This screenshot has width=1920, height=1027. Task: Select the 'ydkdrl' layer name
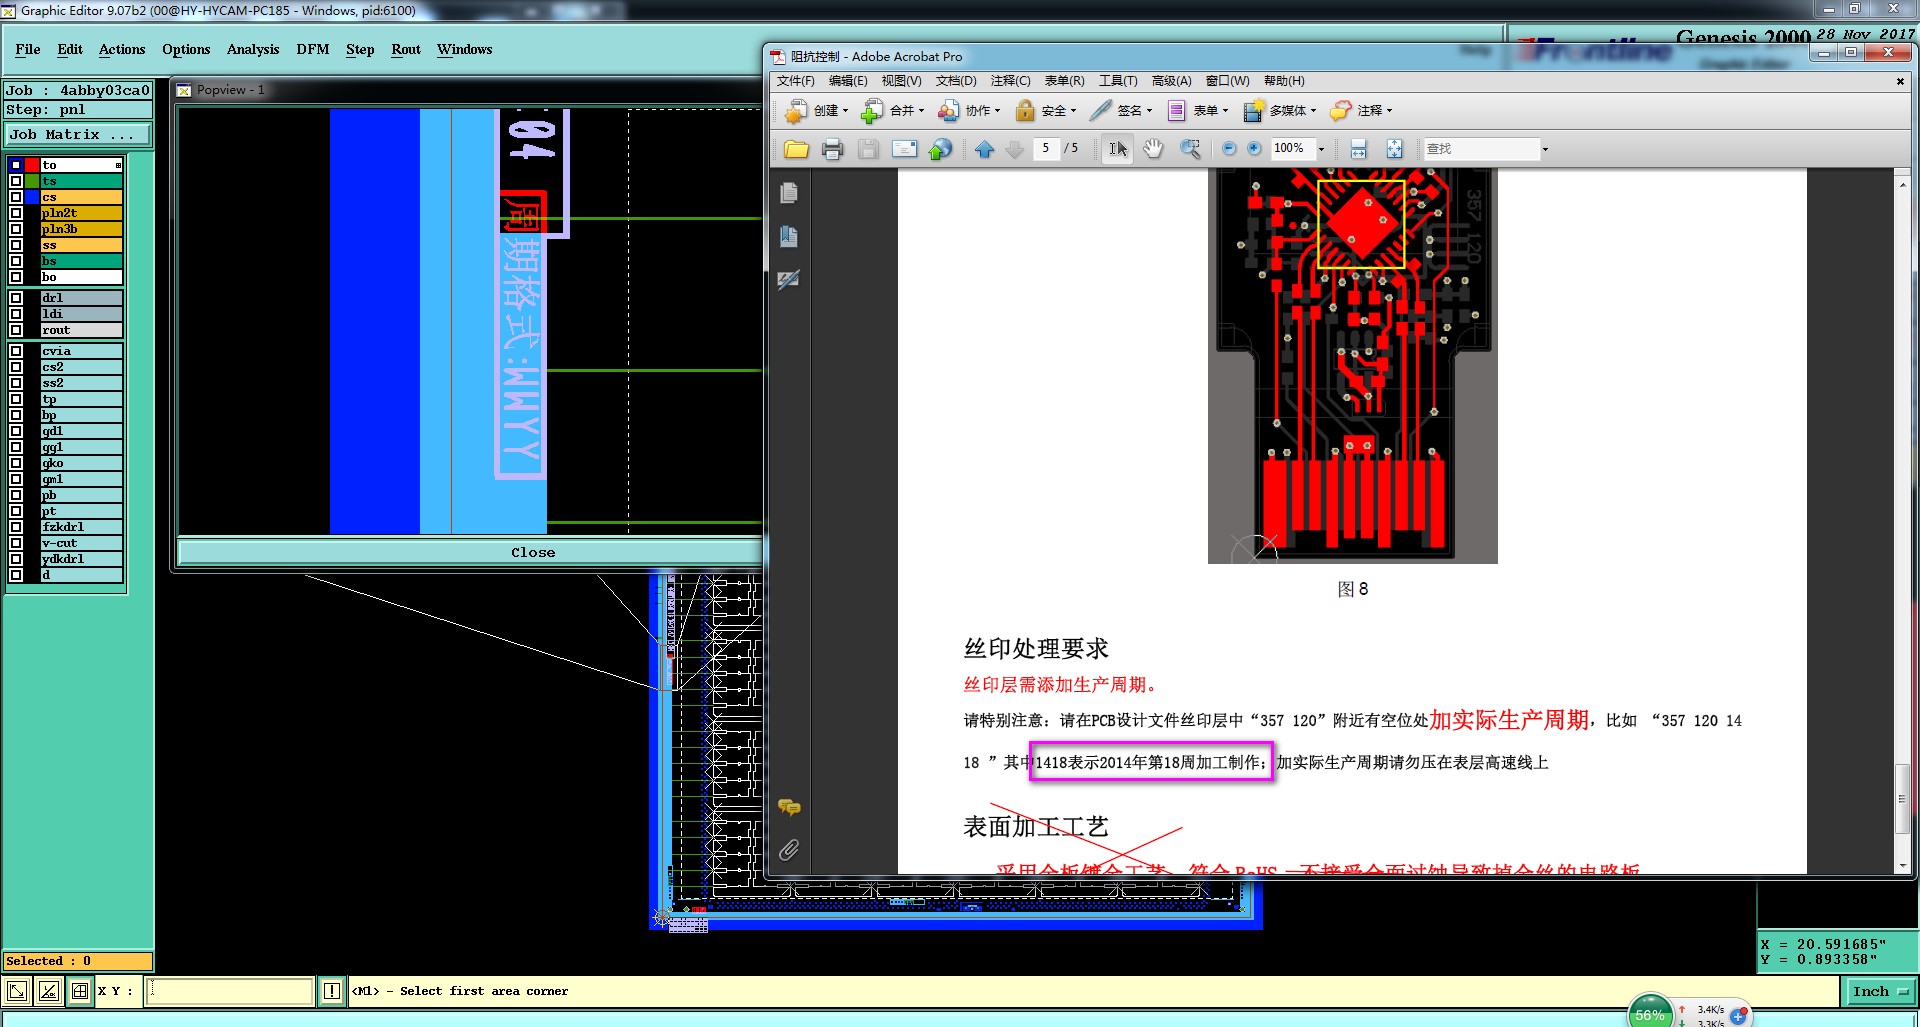(81, 559)
